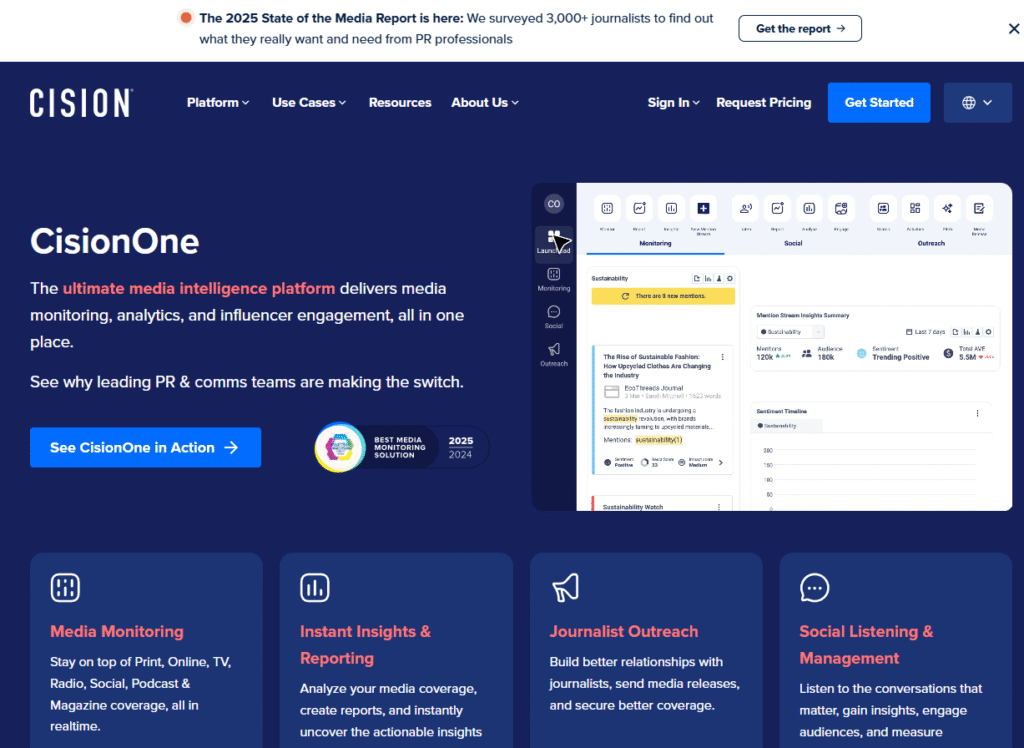Click See CisionOne in Action button
This screenshot has width=1024, height=748.
point(145,447)
